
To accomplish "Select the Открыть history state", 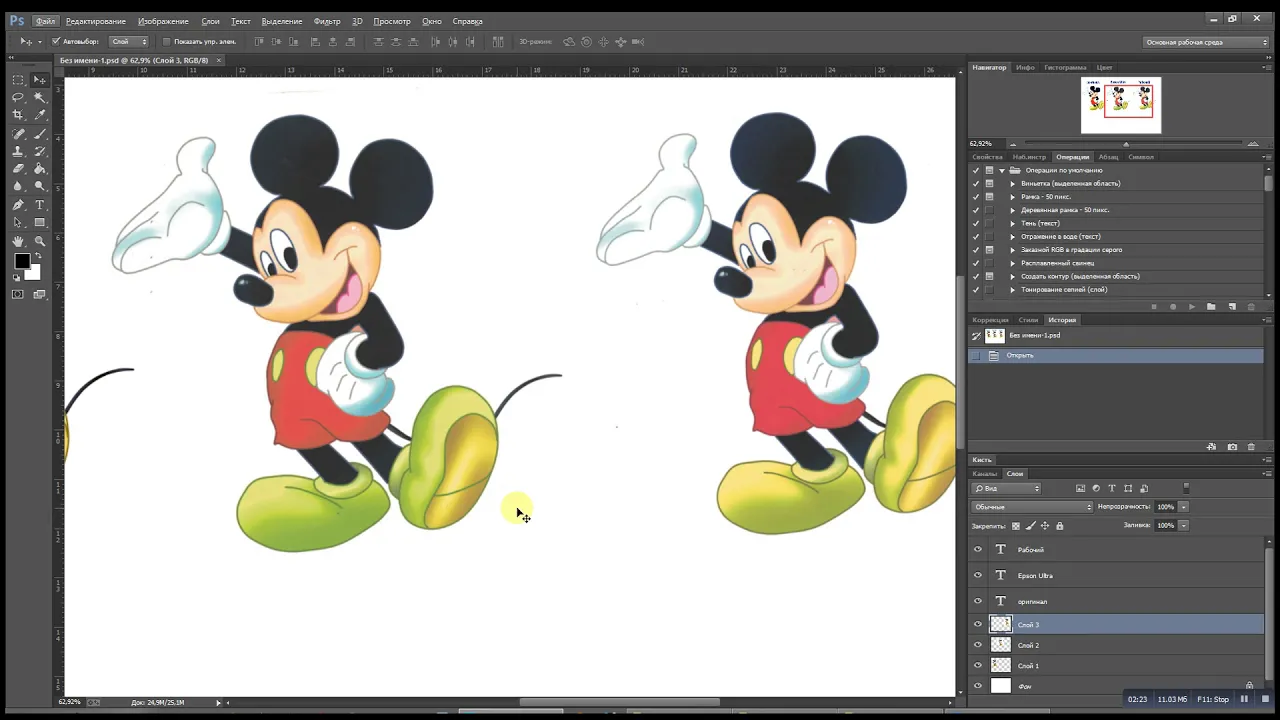I will pos(1116,355).
